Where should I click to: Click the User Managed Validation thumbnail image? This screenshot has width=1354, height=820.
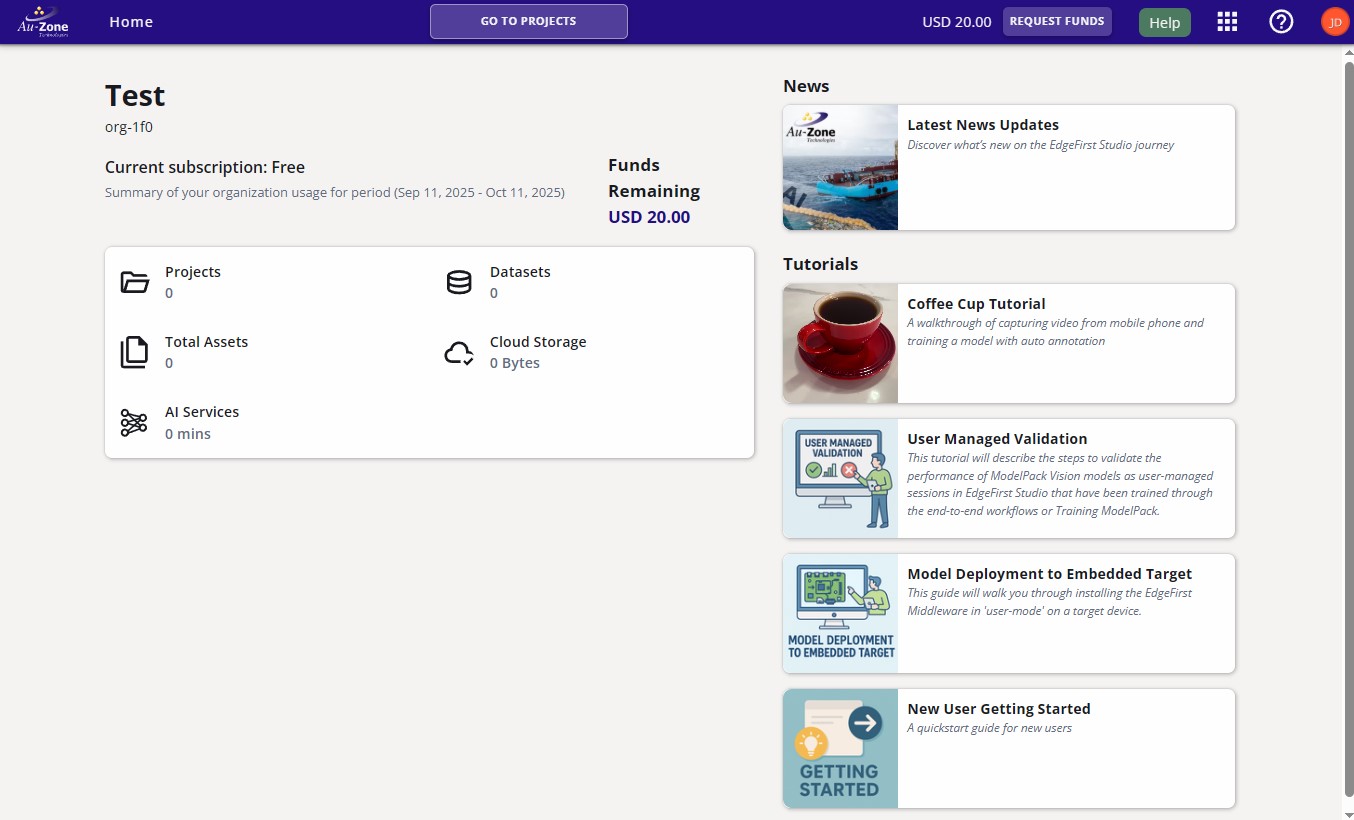pyautogui.click(x=840, y=479)
